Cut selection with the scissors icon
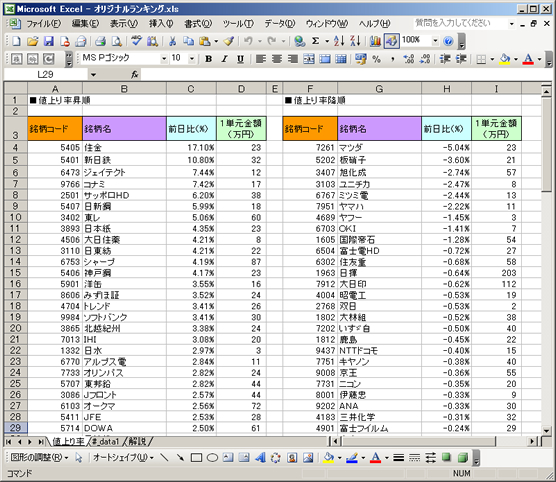Image resolution: width=556 pixels, height=482 pixels. (172, 41)
